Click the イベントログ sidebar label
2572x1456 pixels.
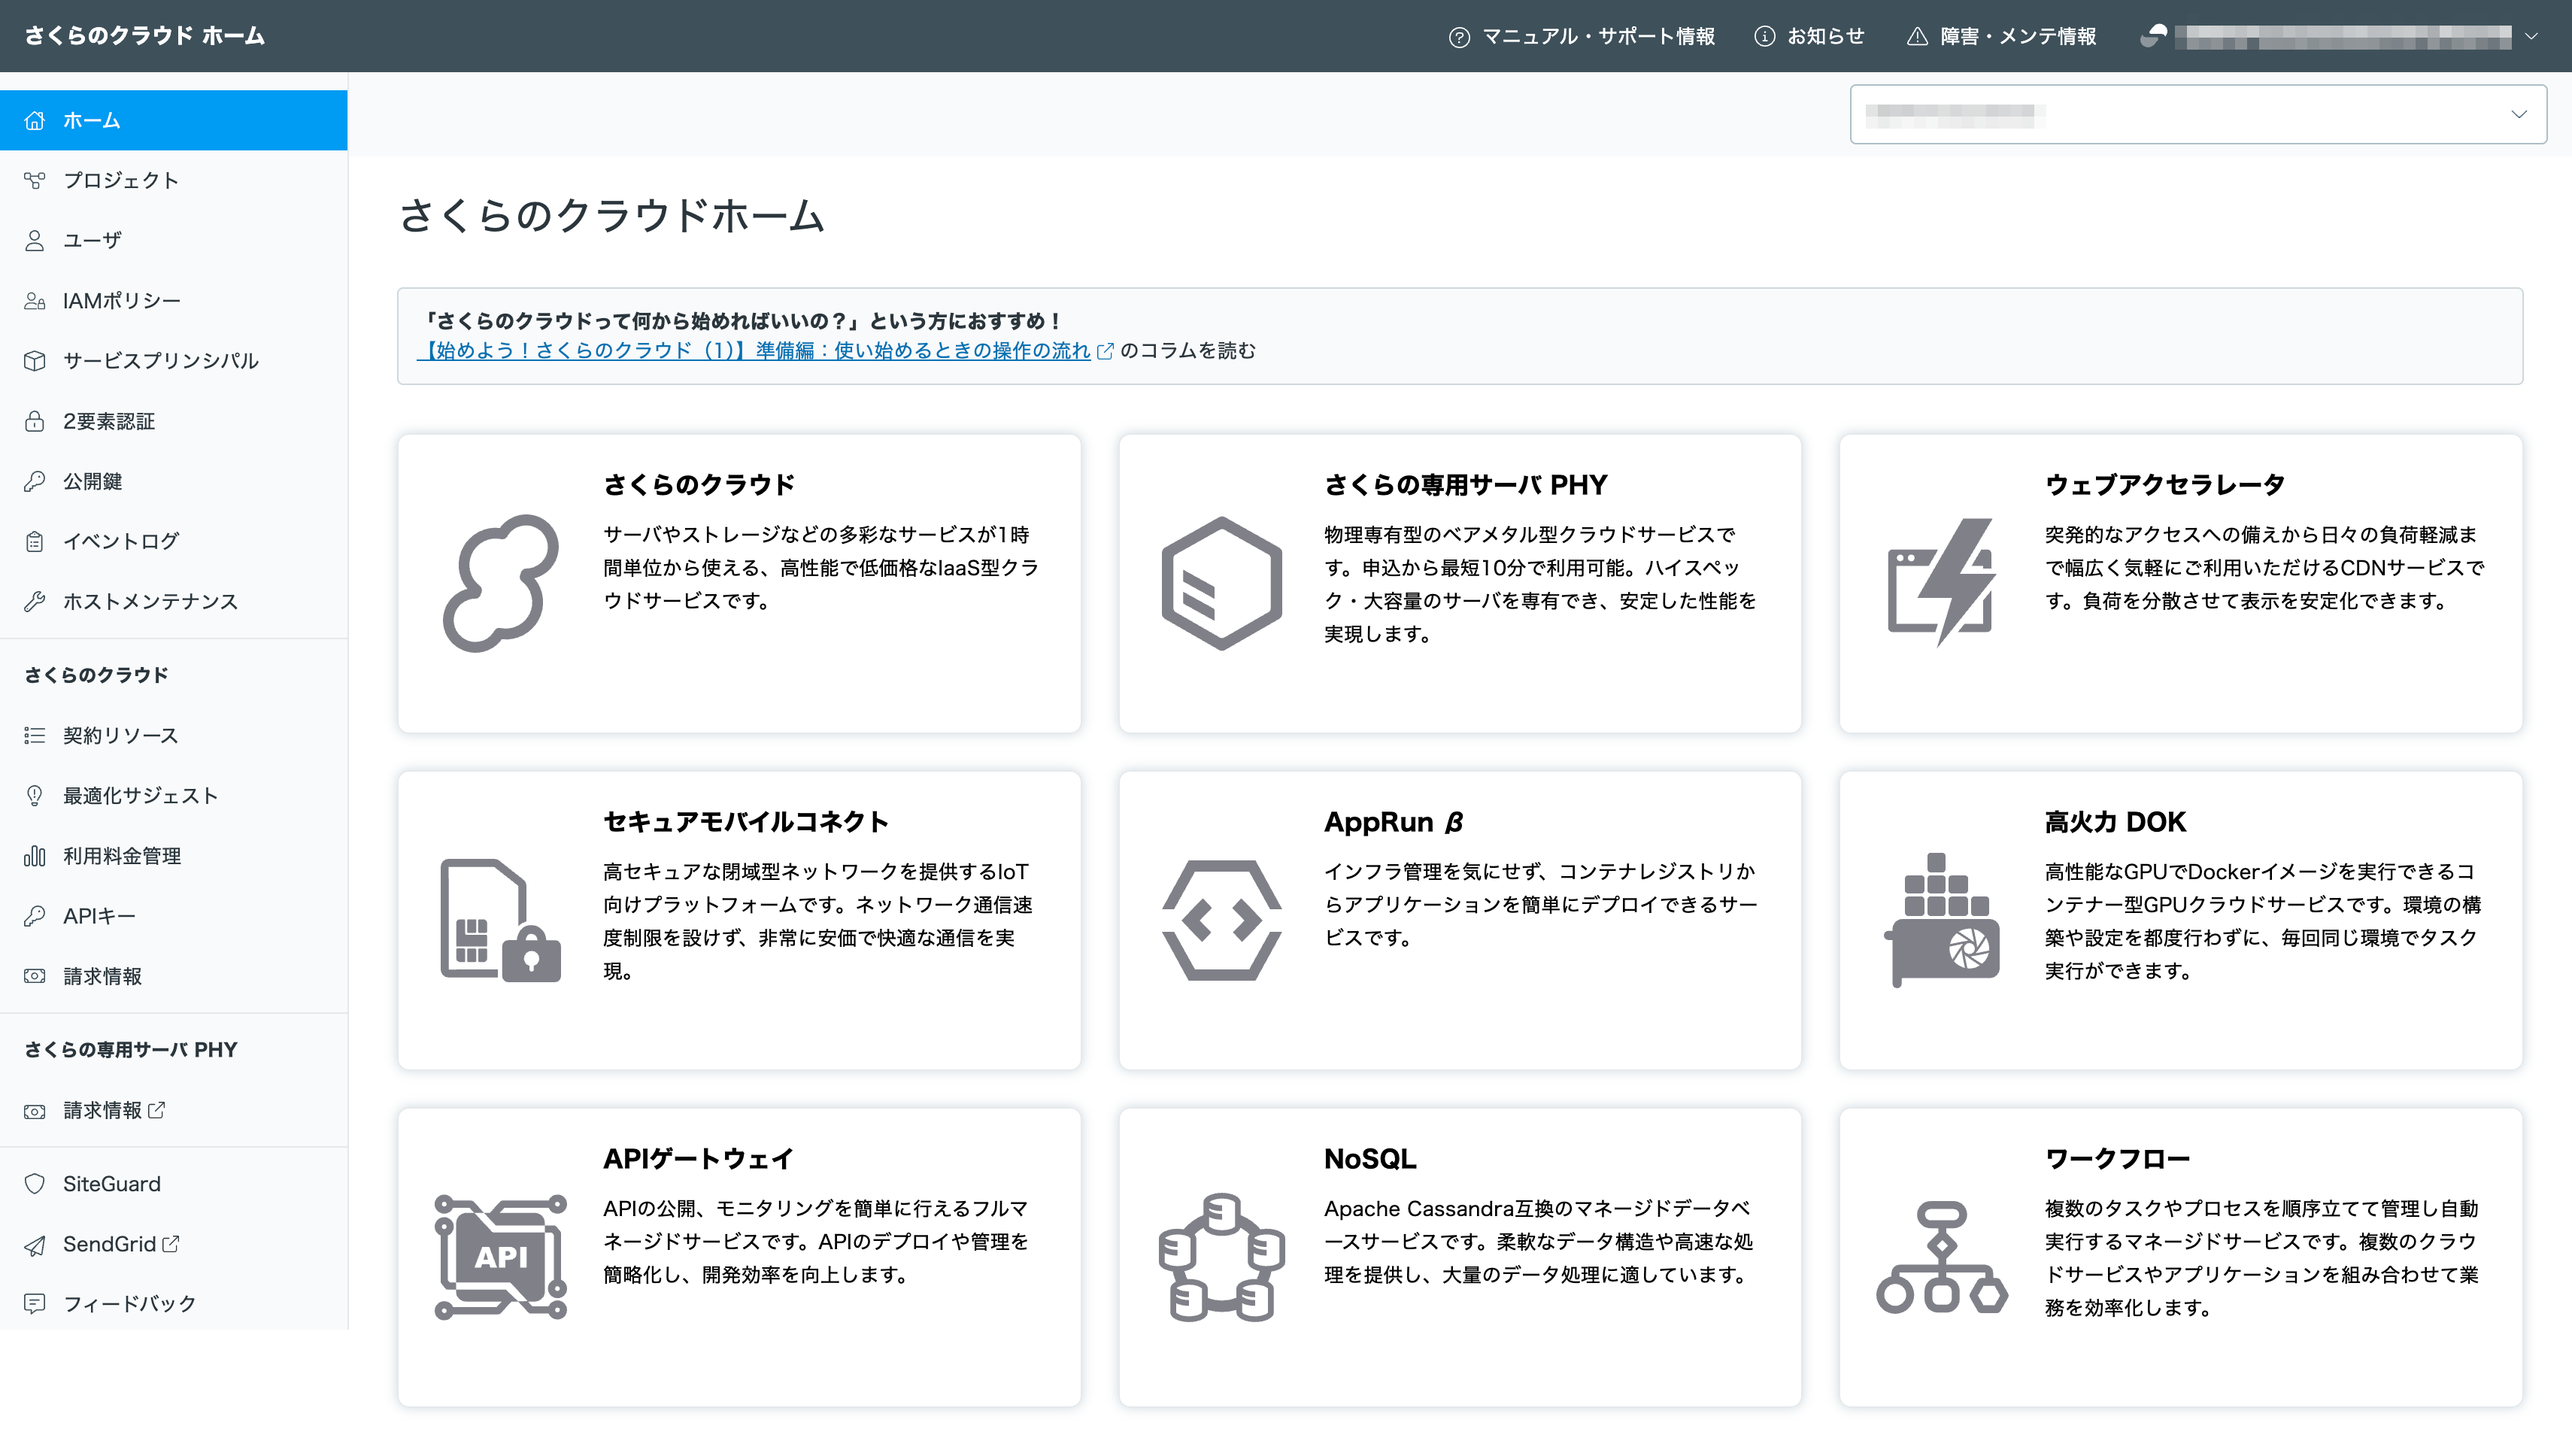[x=120, y=541]
